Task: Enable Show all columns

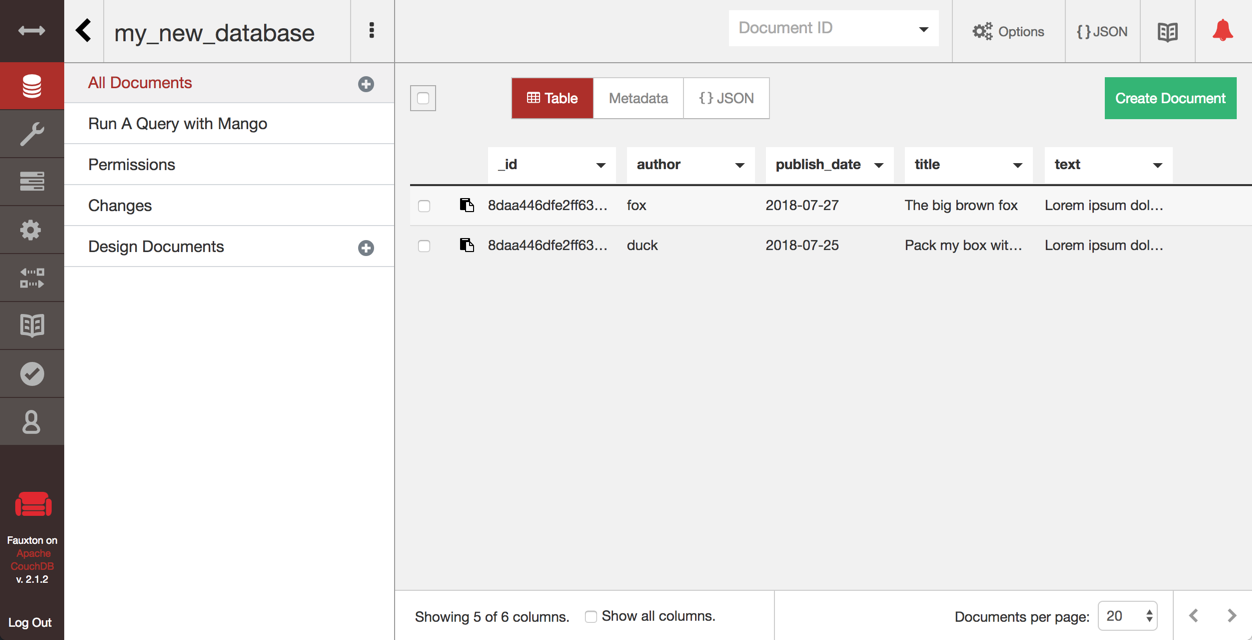Action: click(x=591, y=617)
